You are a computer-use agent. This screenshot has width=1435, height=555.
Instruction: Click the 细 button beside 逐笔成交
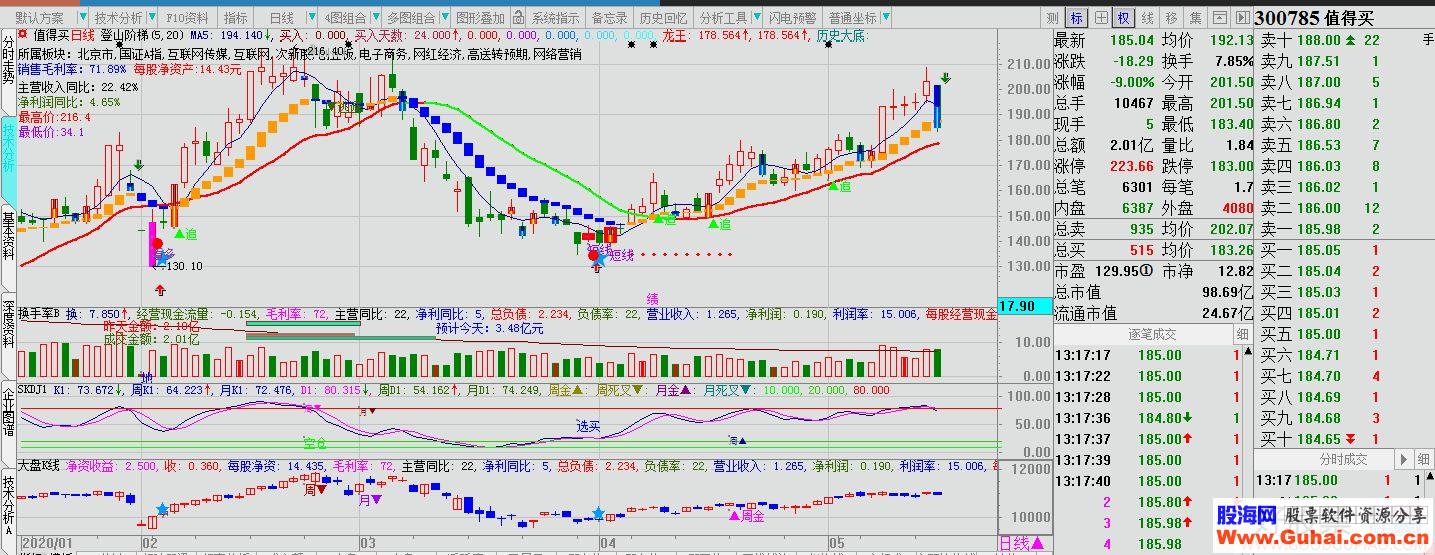(x=1241, y=333)
